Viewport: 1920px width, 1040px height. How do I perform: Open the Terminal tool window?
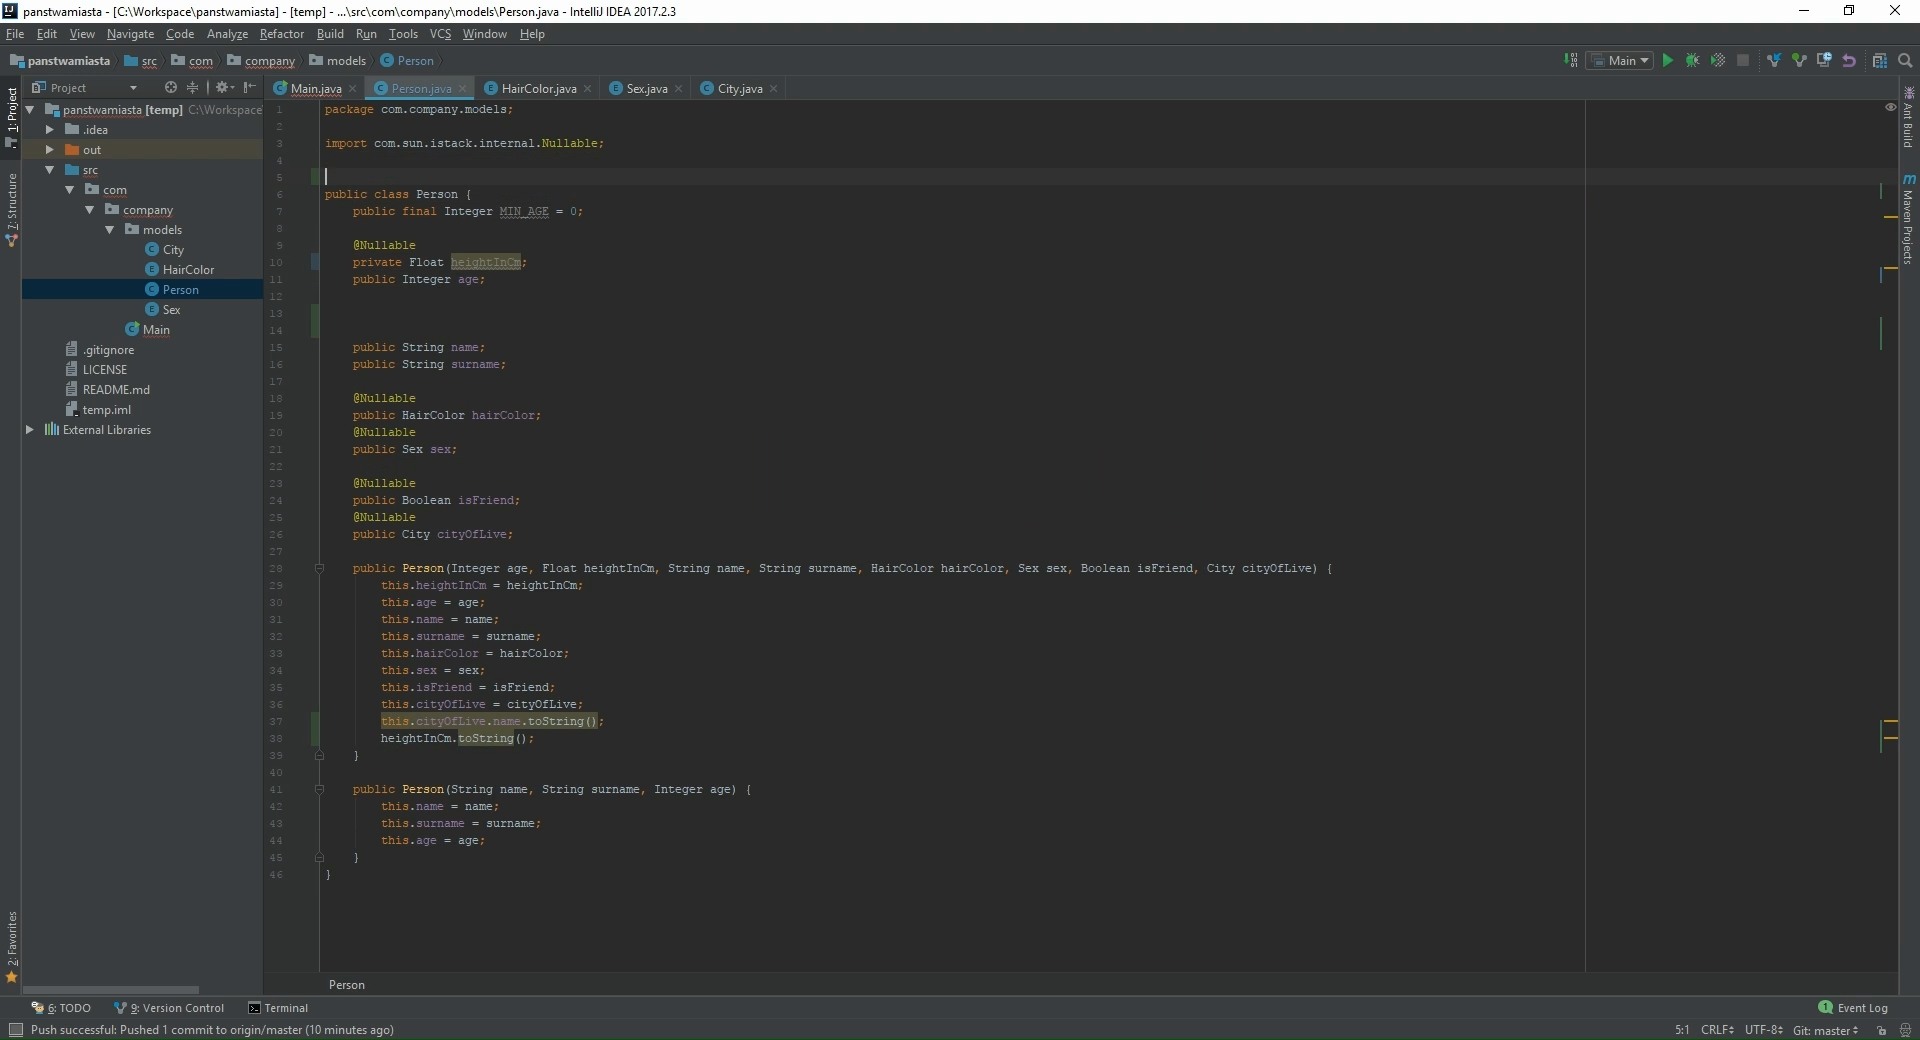point(286,1008)
